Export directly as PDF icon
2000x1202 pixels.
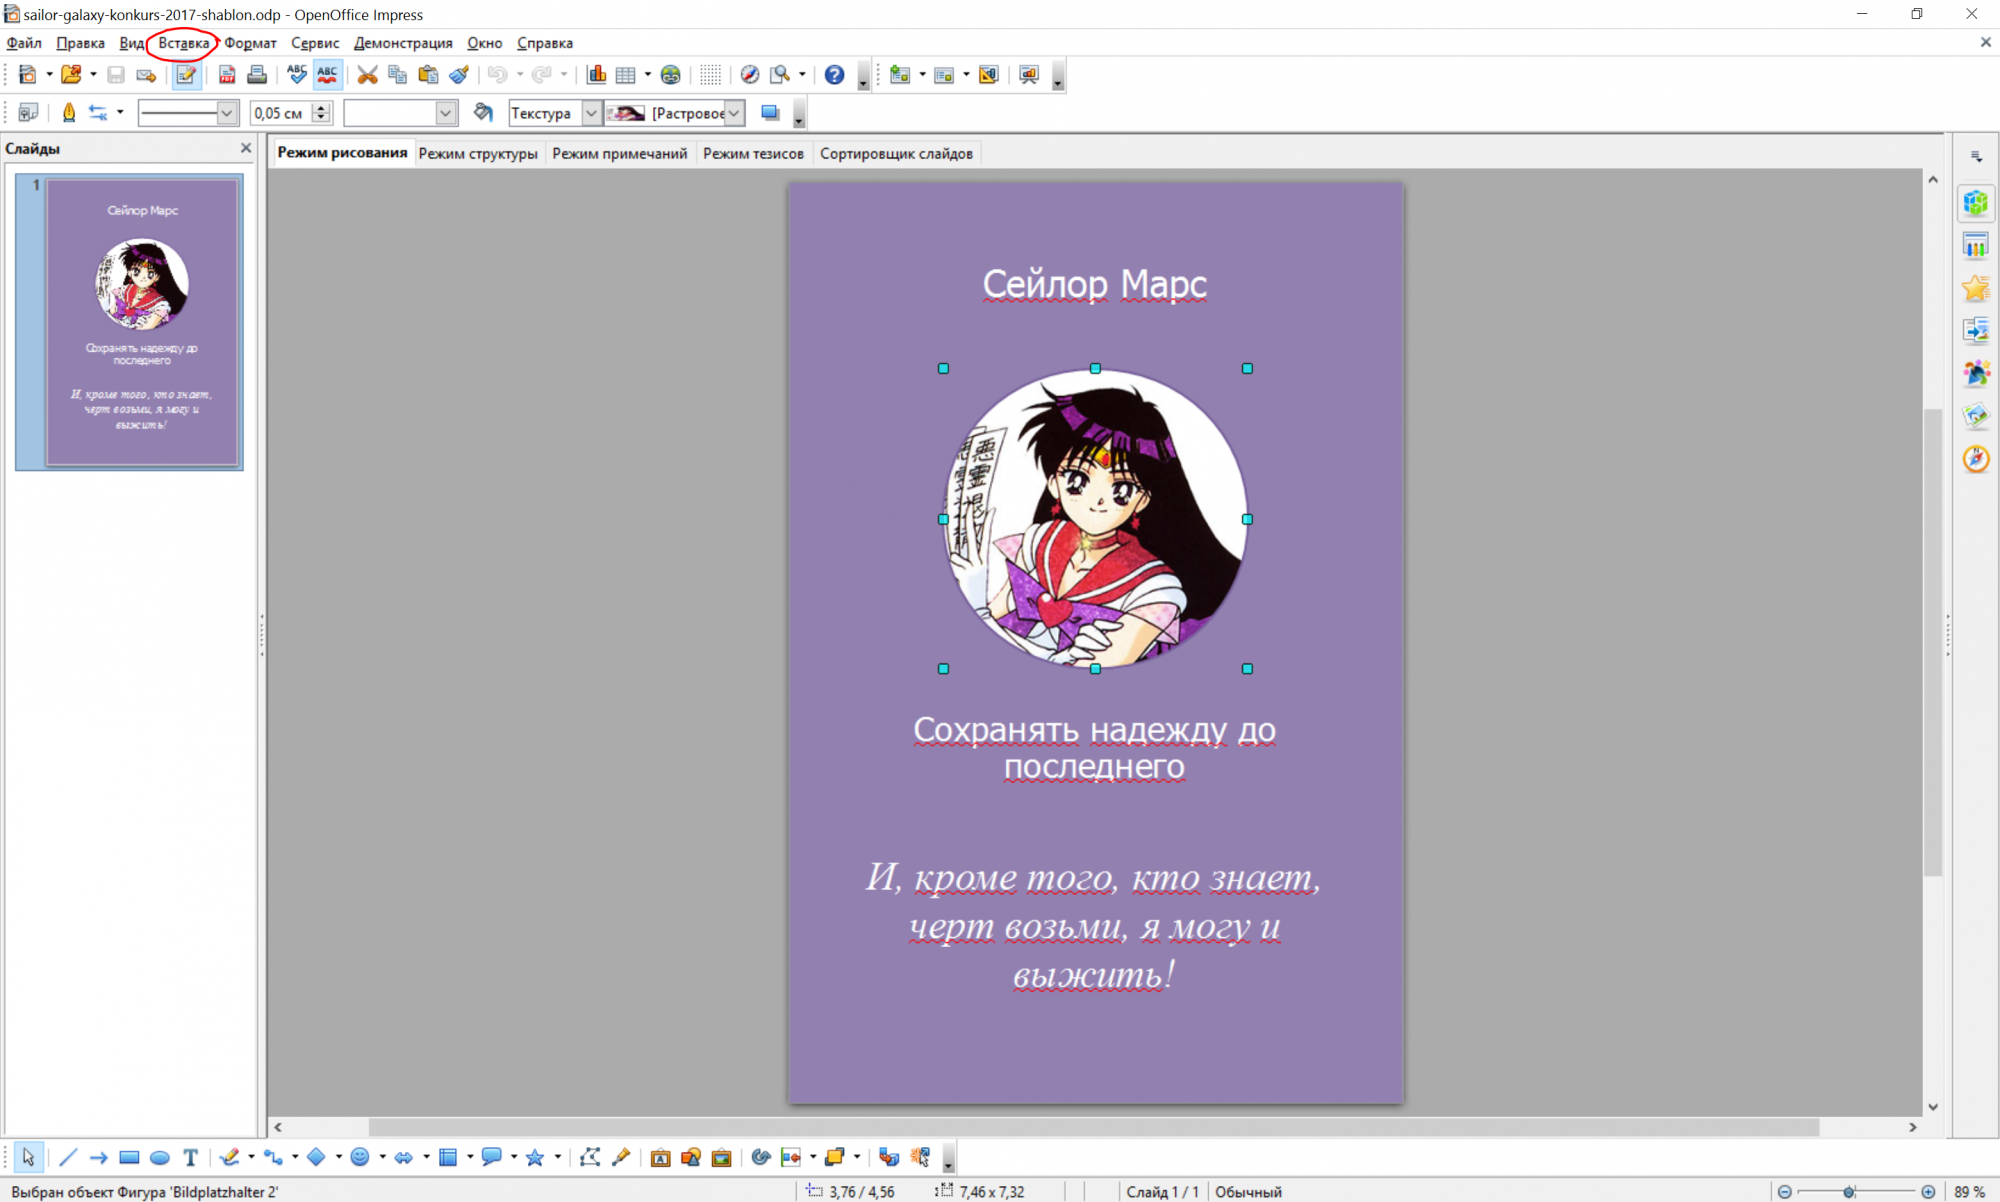(227, 75)
